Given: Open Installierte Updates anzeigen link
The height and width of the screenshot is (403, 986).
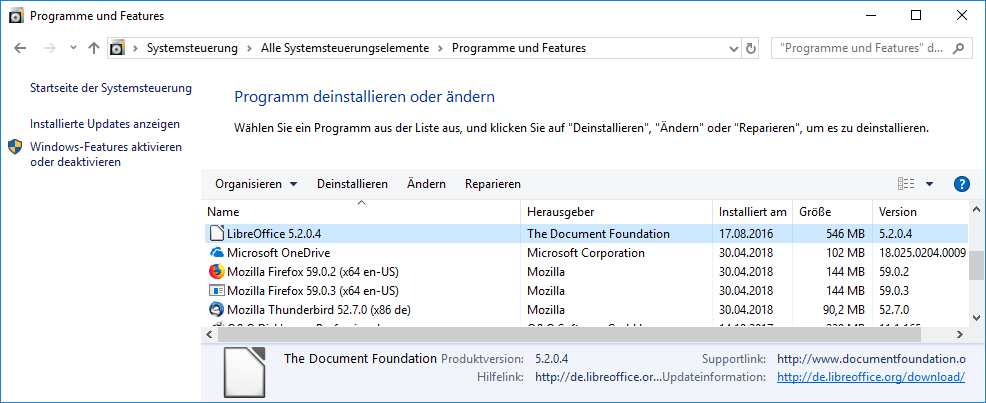Looking at the screenshot, I should (x=105, y=124).
